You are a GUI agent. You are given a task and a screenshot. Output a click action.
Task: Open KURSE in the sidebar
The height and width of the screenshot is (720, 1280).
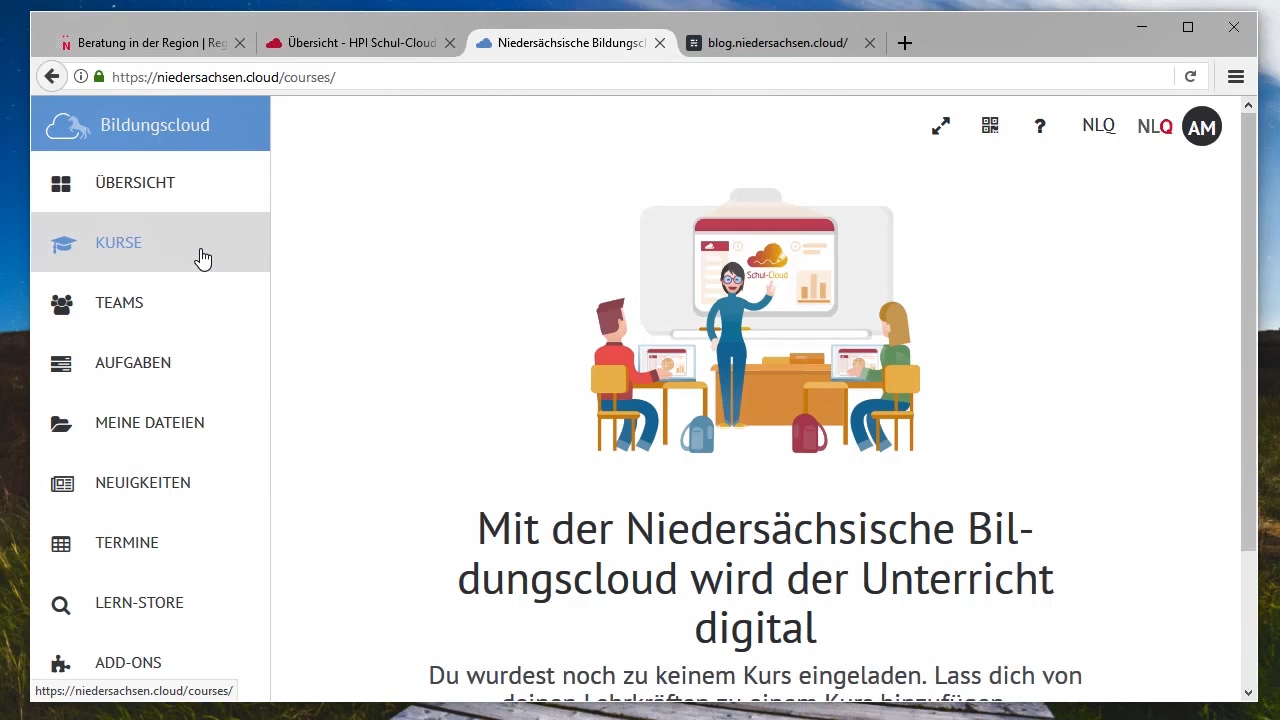(x=150, y=242)
